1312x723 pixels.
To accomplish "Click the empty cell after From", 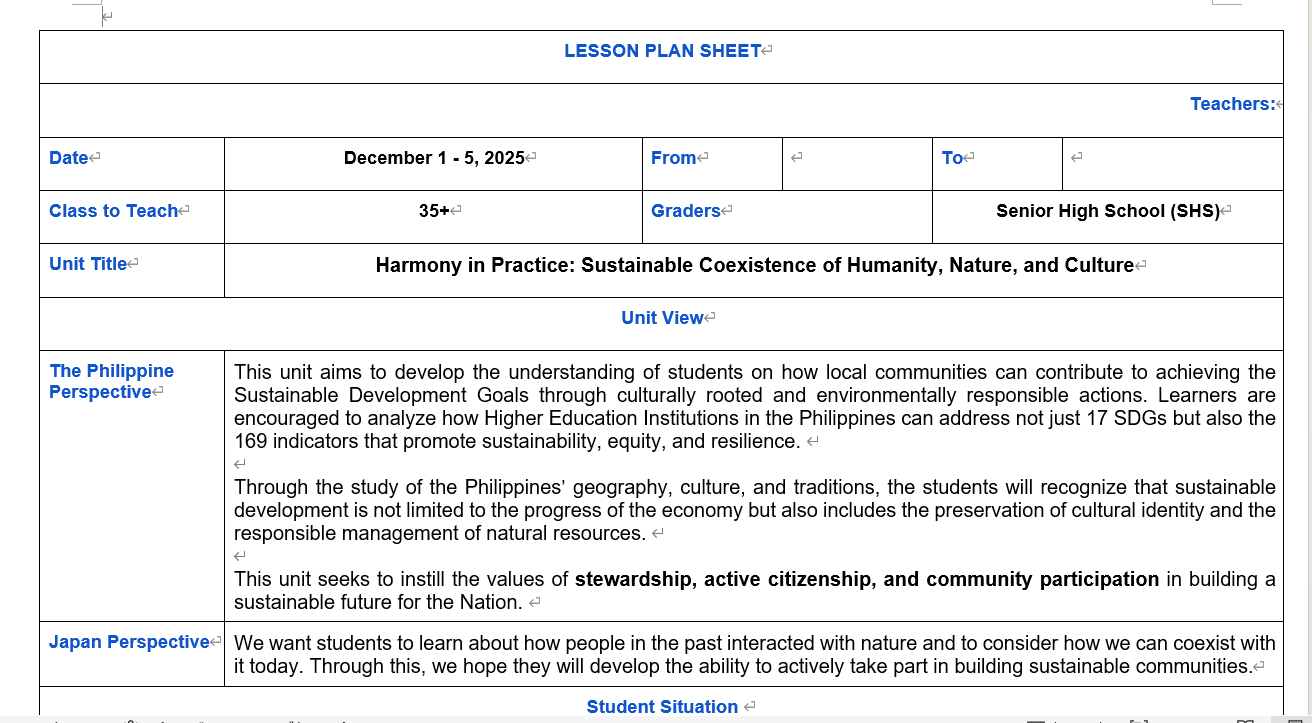I will click(856, 158).
